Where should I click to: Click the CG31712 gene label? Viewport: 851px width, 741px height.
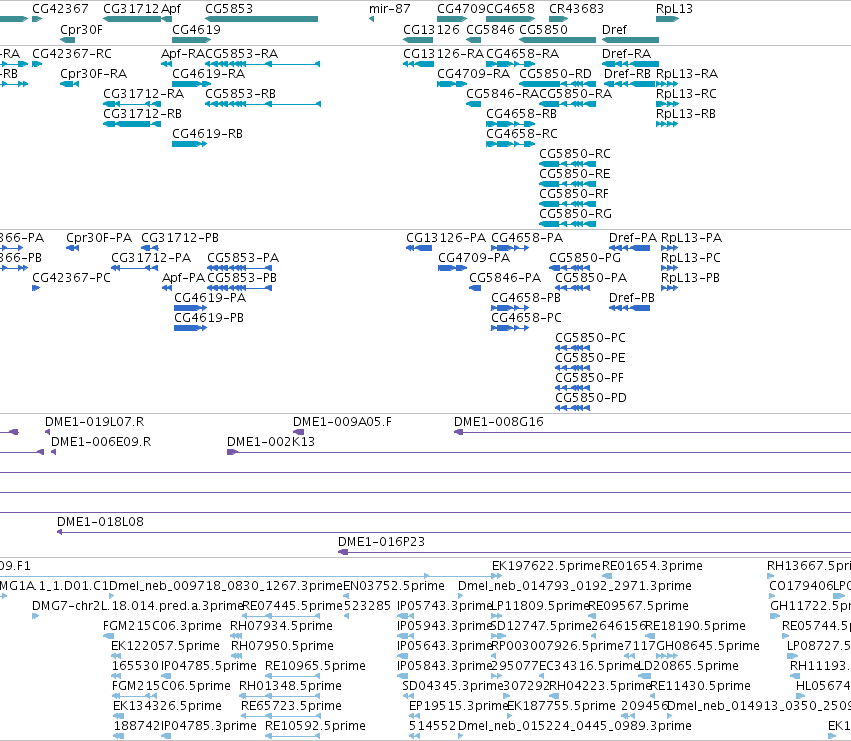coord(131,9)
